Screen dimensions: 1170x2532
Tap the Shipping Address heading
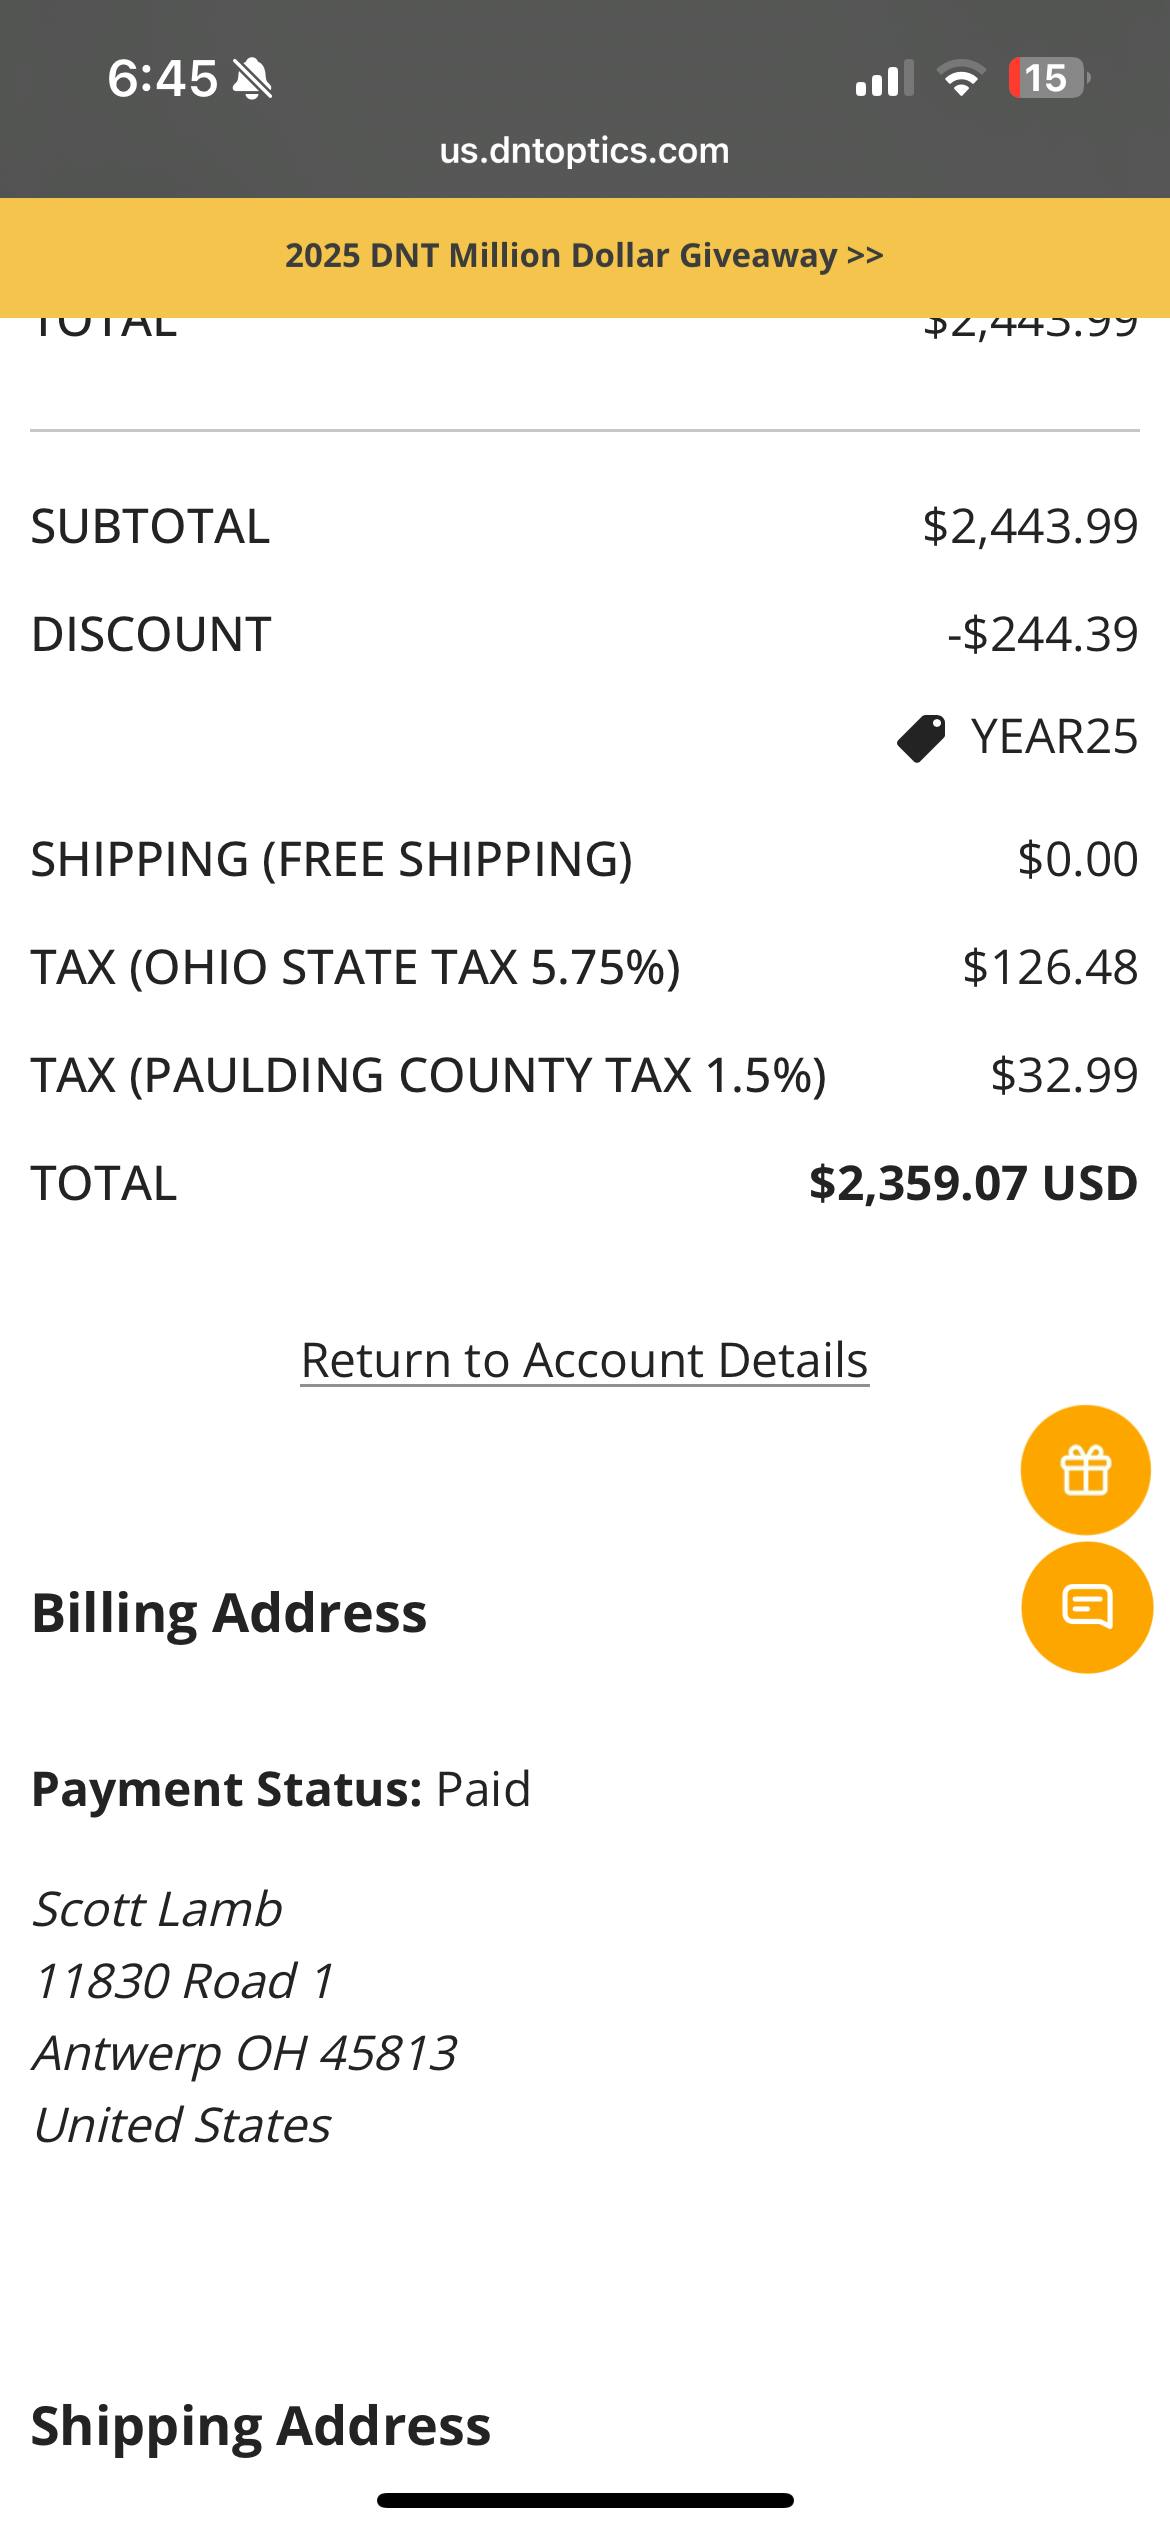[261, 2425]
